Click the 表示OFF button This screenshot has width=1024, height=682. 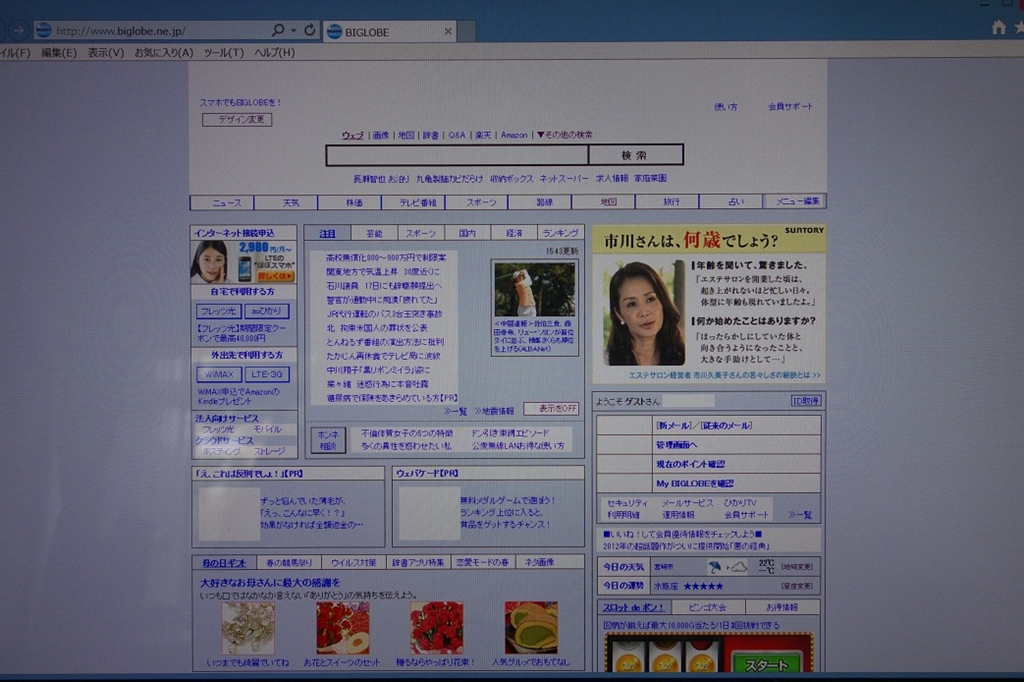pos(552,408)
